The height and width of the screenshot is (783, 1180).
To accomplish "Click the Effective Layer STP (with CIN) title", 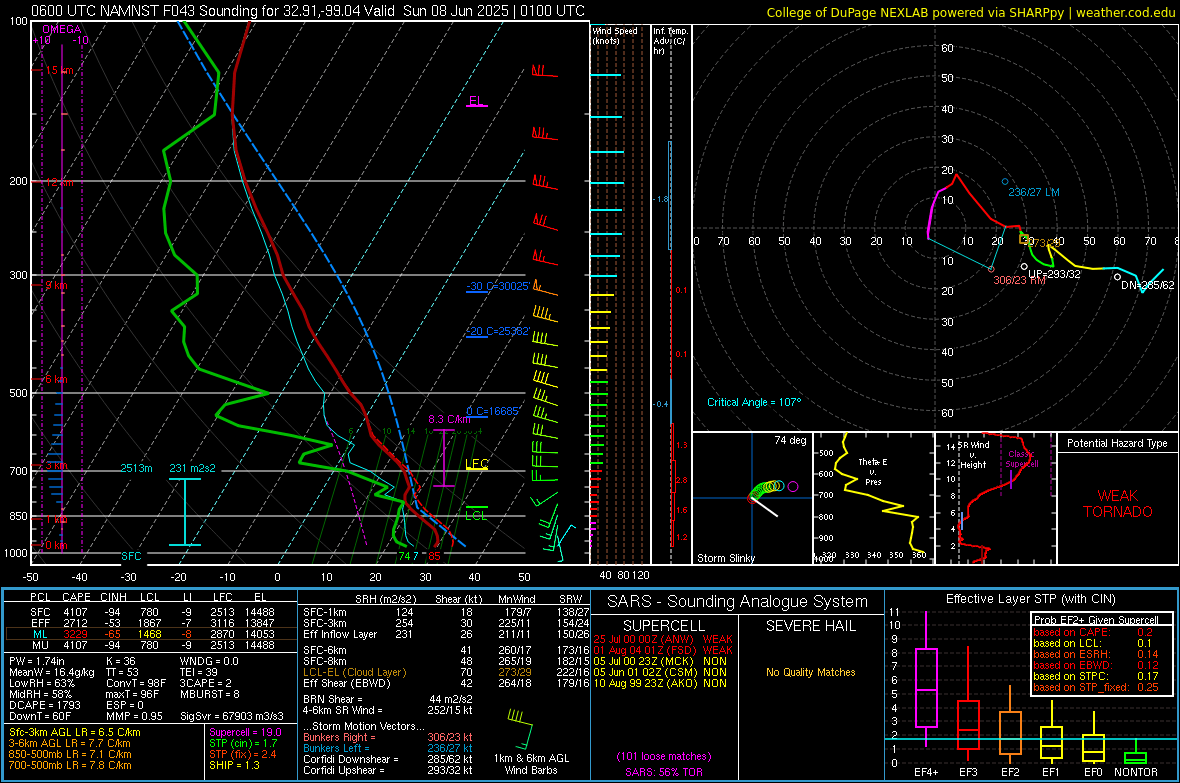I will point(1030,599).
